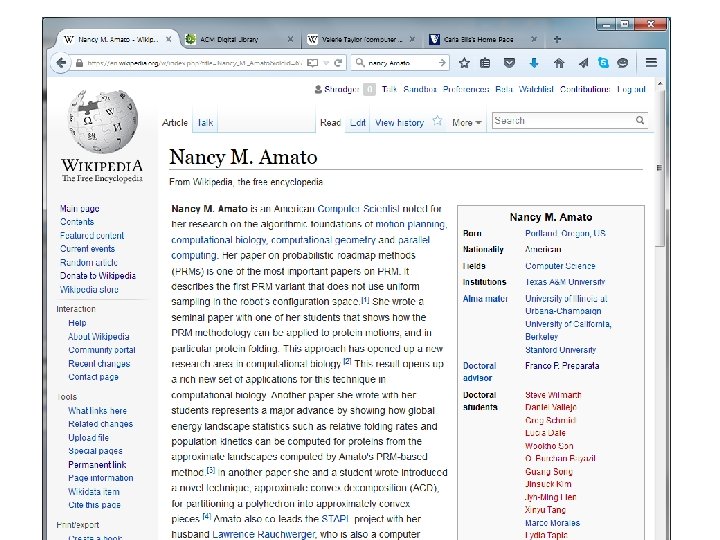The height and width of the screenshot is (540, 720).
Task: Show bookmarks list icon
Action: pyautogui.click(x=485, y=63)
